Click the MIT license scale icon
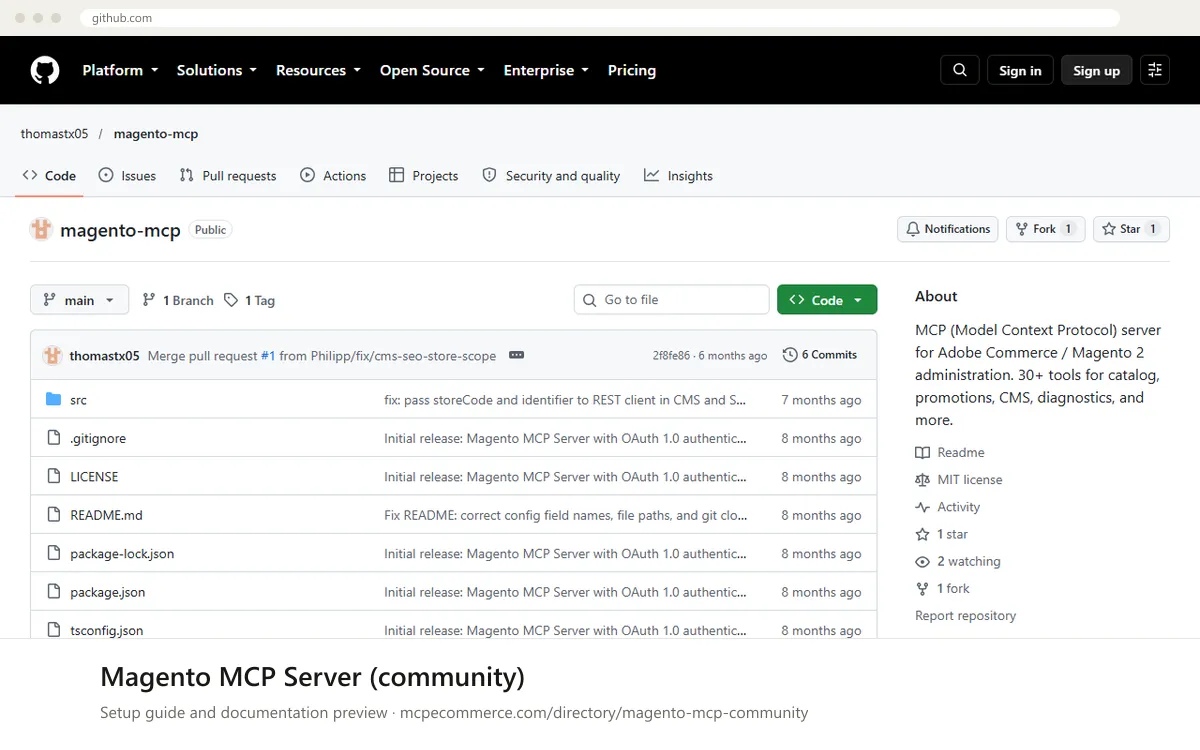The image size is (1200, 750). click(x=923, y=480)
